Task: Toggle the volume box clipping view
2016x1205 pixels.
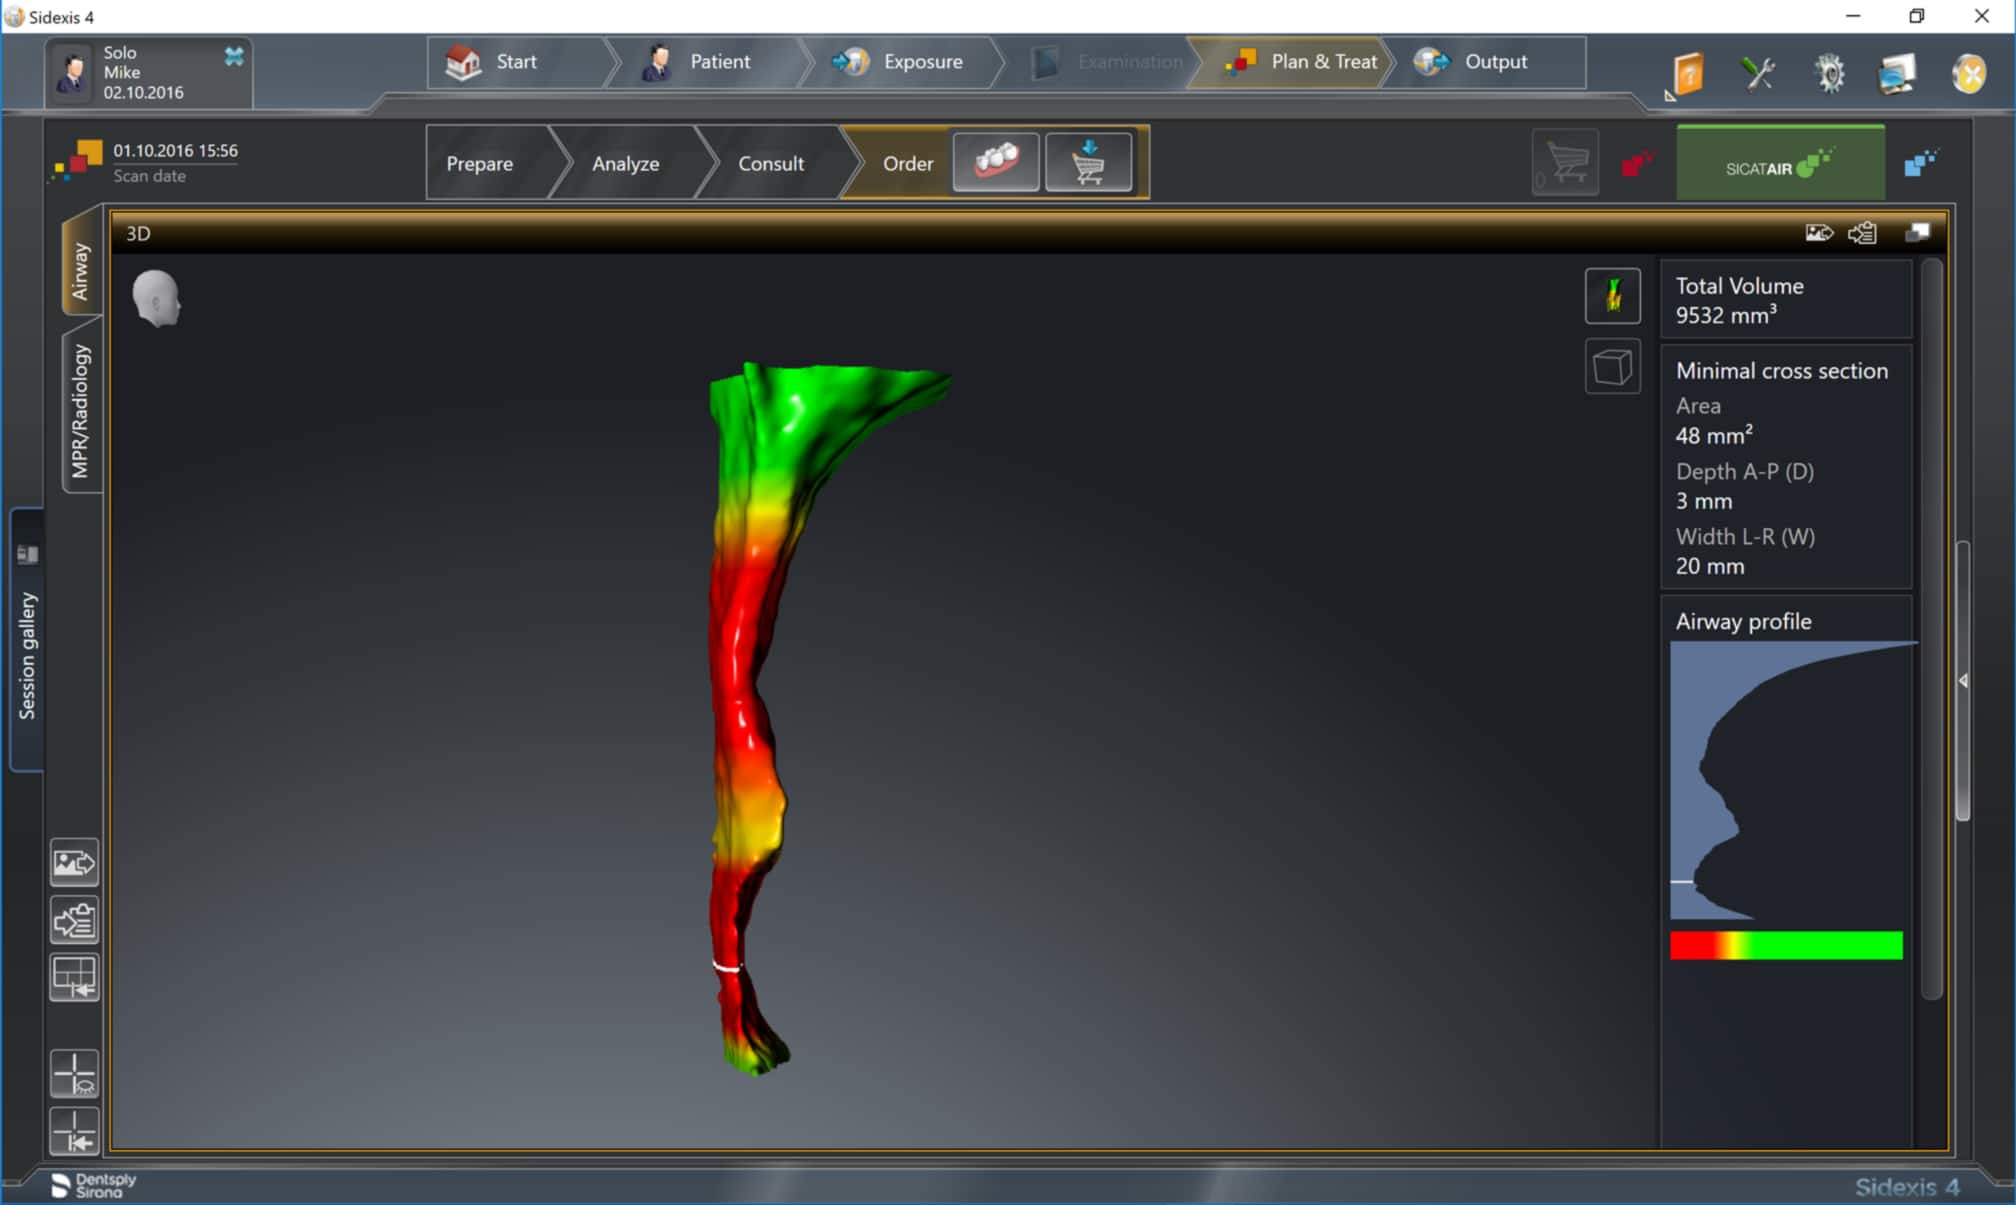Action: pos(1612,367)
